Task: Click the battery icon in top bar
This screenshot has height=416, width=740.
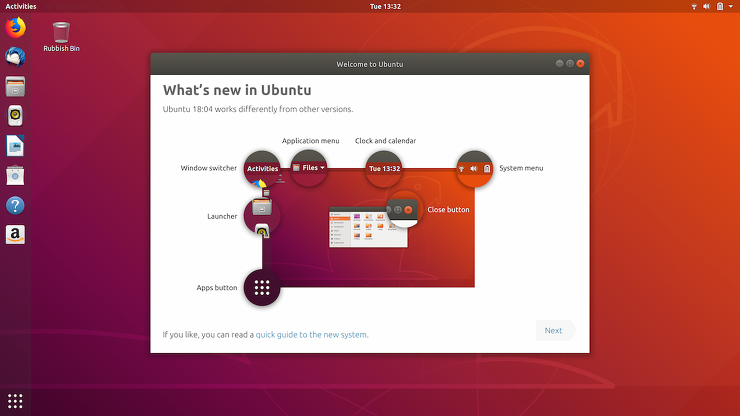Action: coord(720,7)
